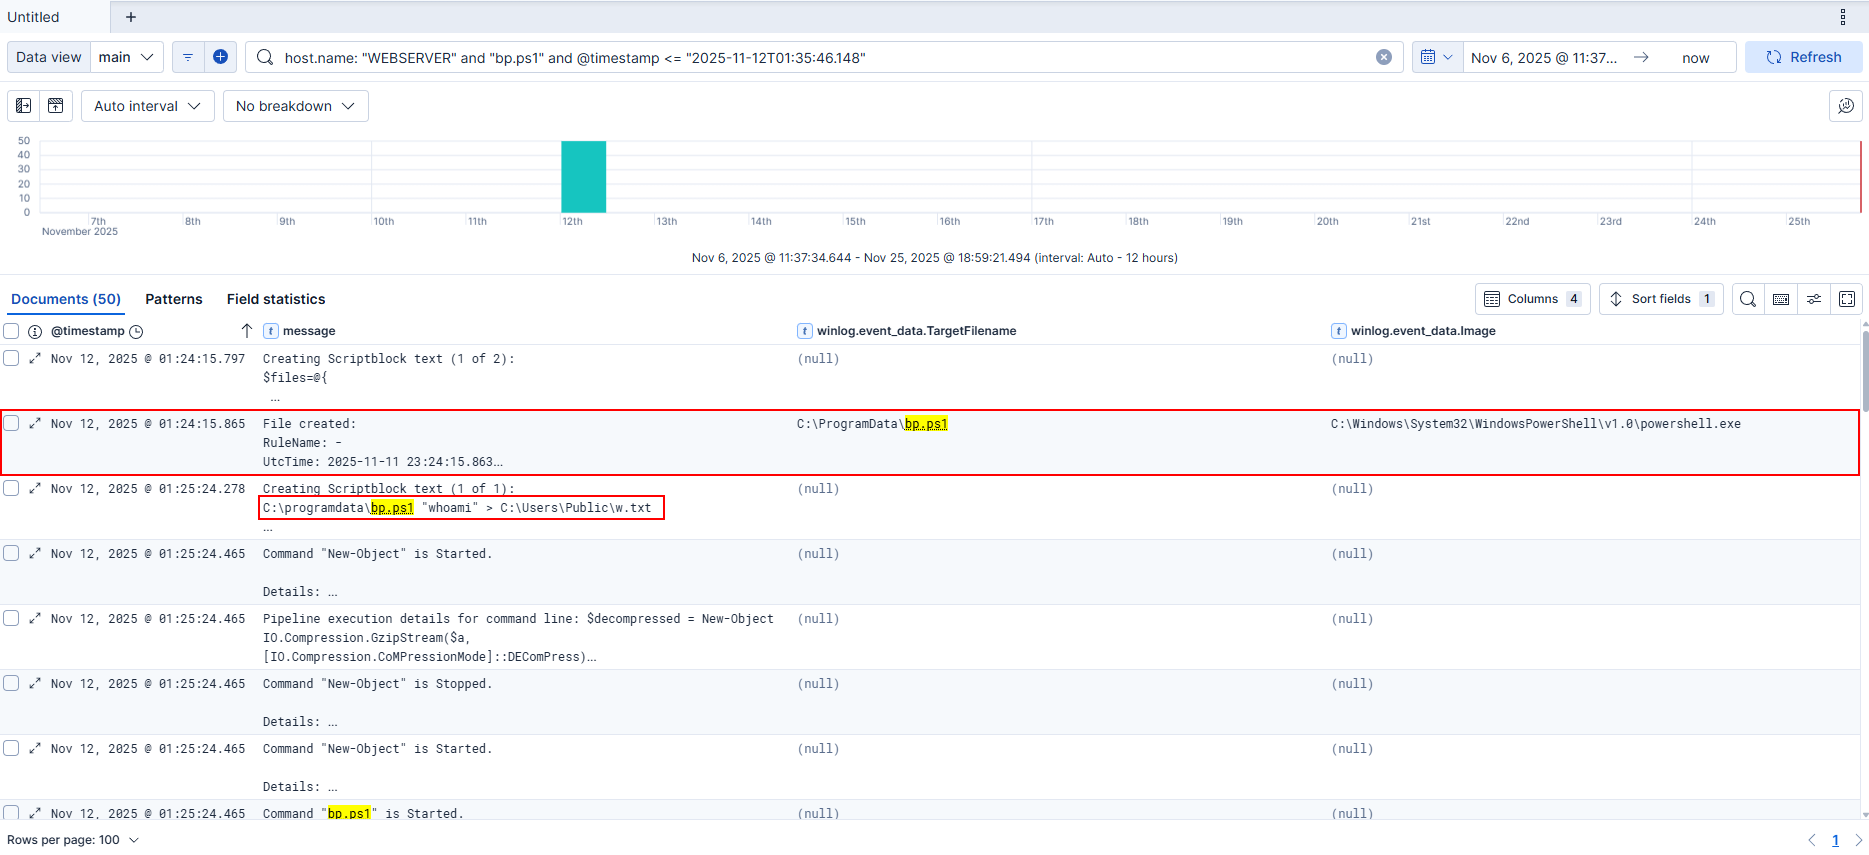Clear the search query with X icon

pos(1384,57)
